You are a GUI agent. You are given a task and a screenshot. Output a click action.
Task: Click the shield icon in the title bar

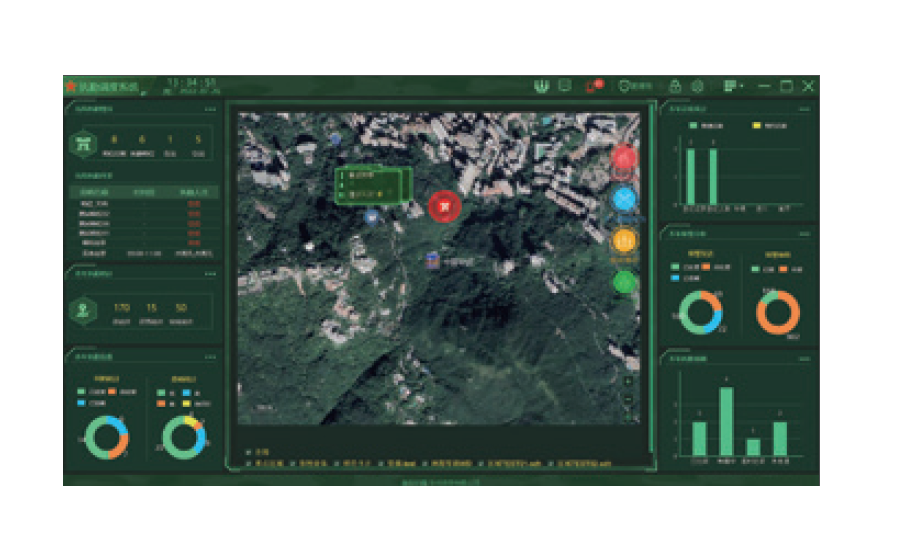point(543,87)
